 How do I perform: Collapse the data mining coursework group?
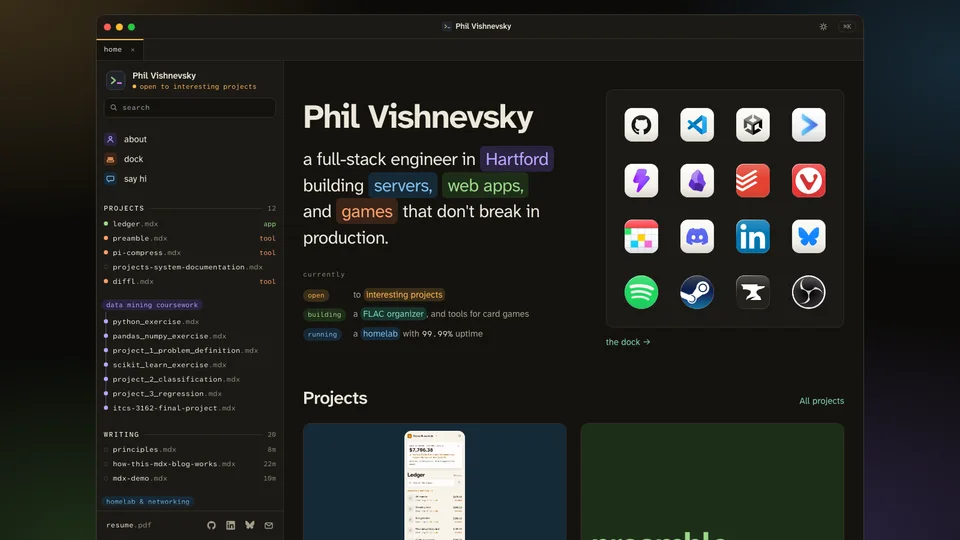(x=152, y=304)
